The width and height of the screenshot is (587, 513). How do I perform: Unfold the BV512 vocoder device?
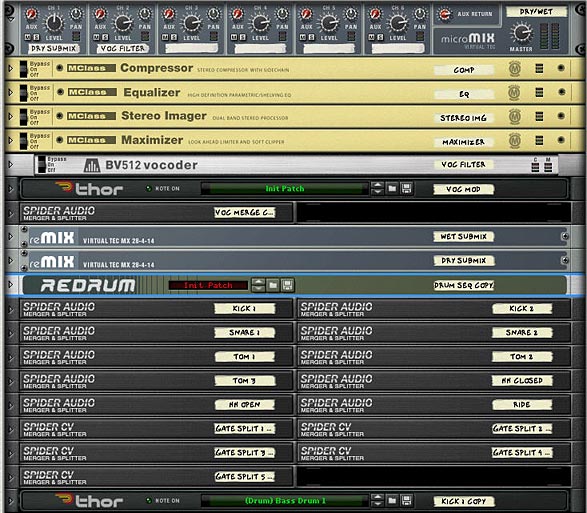click(10, 164)
